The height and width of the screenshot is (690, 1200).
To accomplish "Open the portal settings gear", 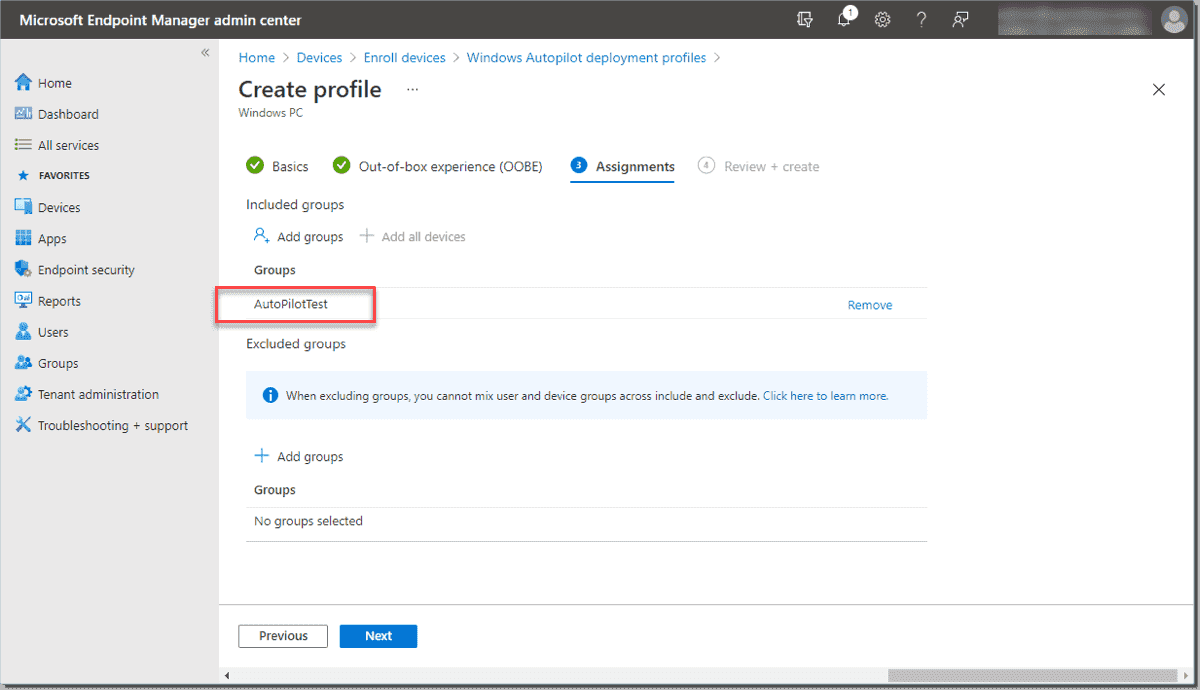I will tap(882, 19).
